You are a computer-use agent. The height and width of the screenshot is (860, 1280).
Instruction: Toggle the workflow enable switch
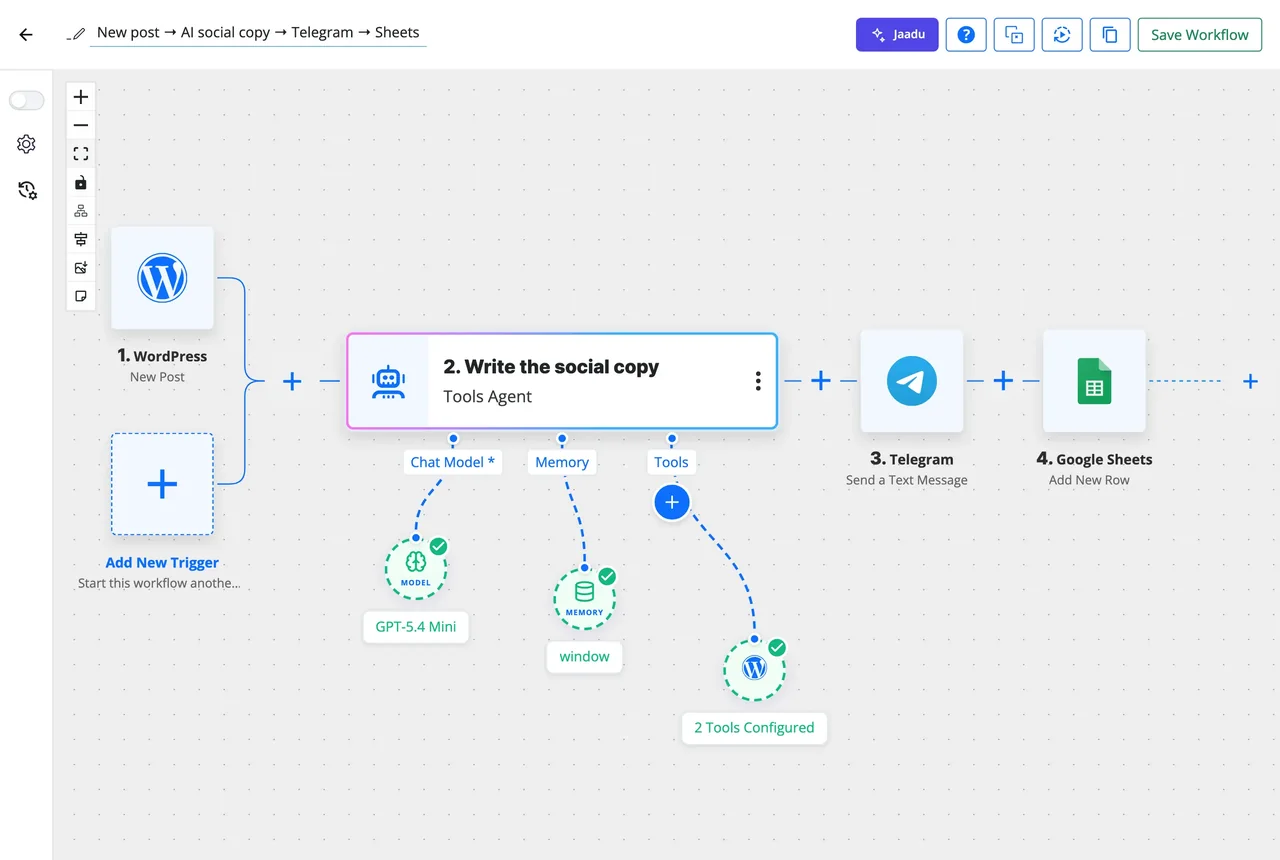tap(27, 100)
